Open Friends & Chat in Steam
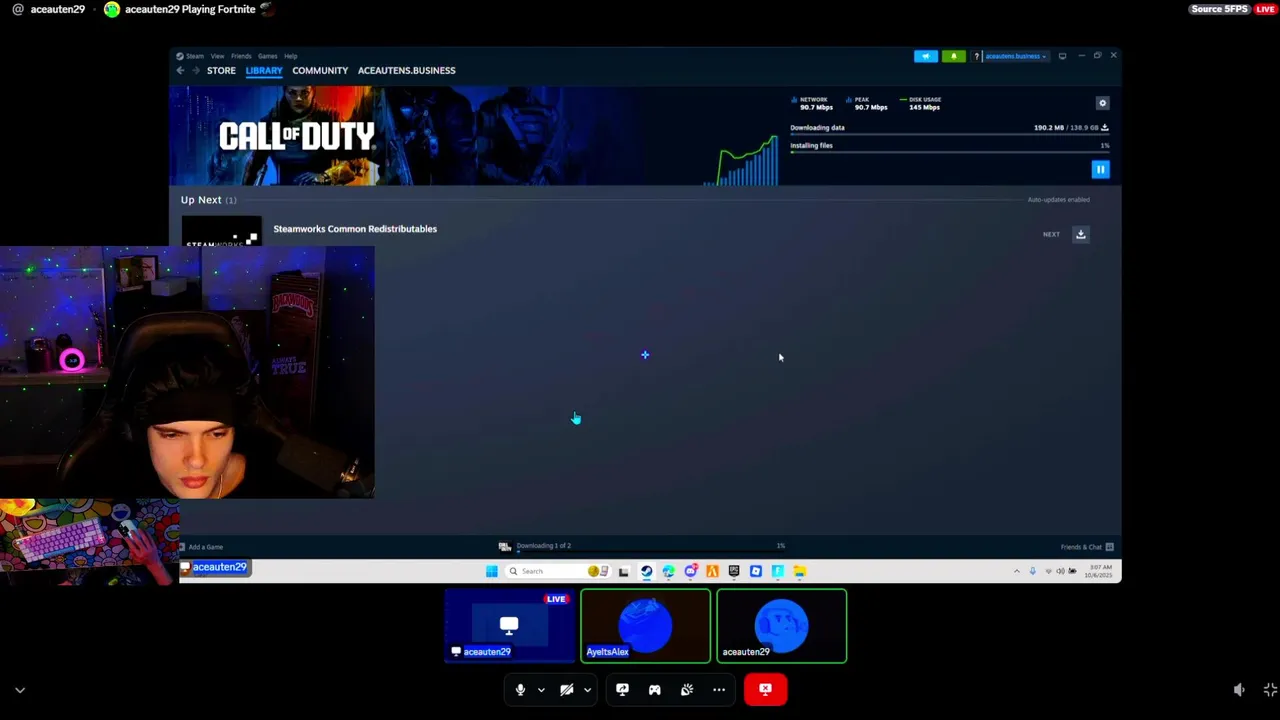This screenshot has height=720, width=1280. (1087, 547)
